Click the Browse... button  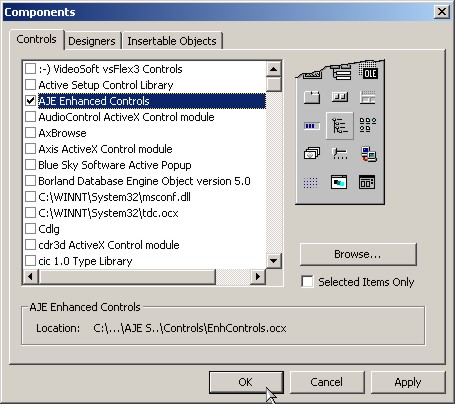358,254
